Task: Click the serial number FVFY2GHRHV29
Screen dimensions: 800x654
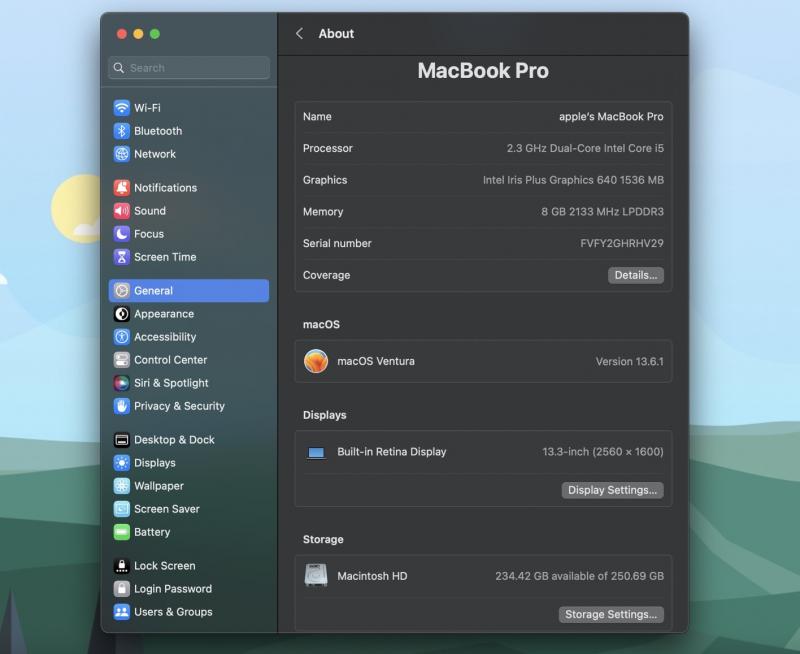Action: pos(622,243)
